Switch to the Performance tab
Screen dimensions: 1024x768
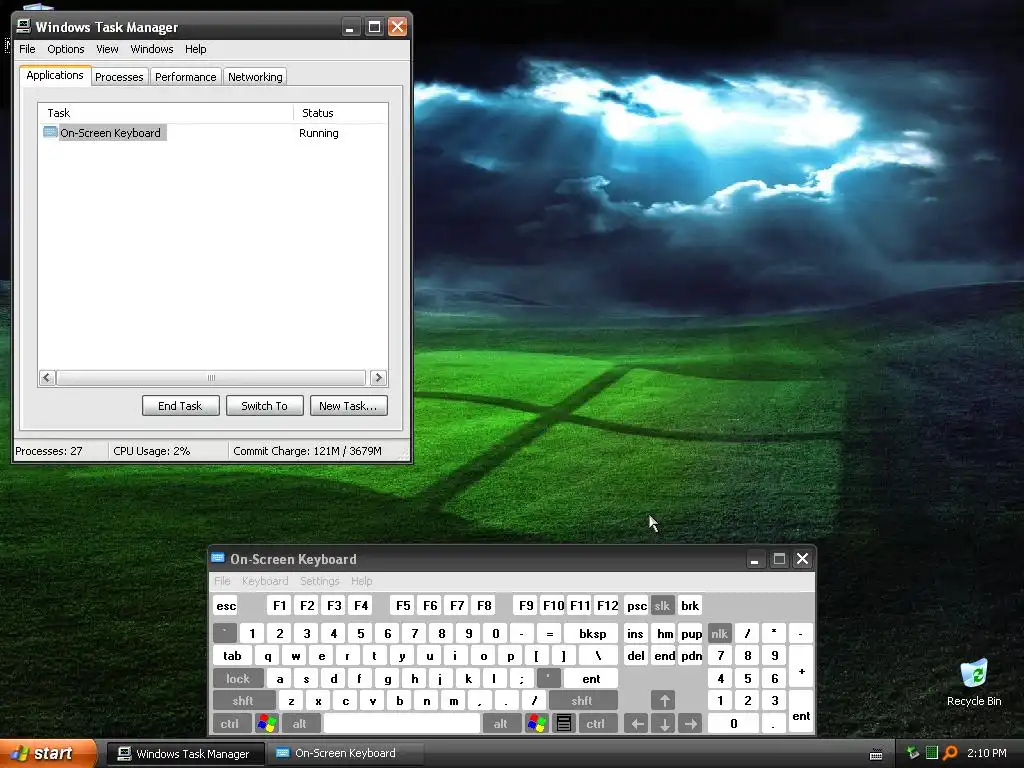185,77
